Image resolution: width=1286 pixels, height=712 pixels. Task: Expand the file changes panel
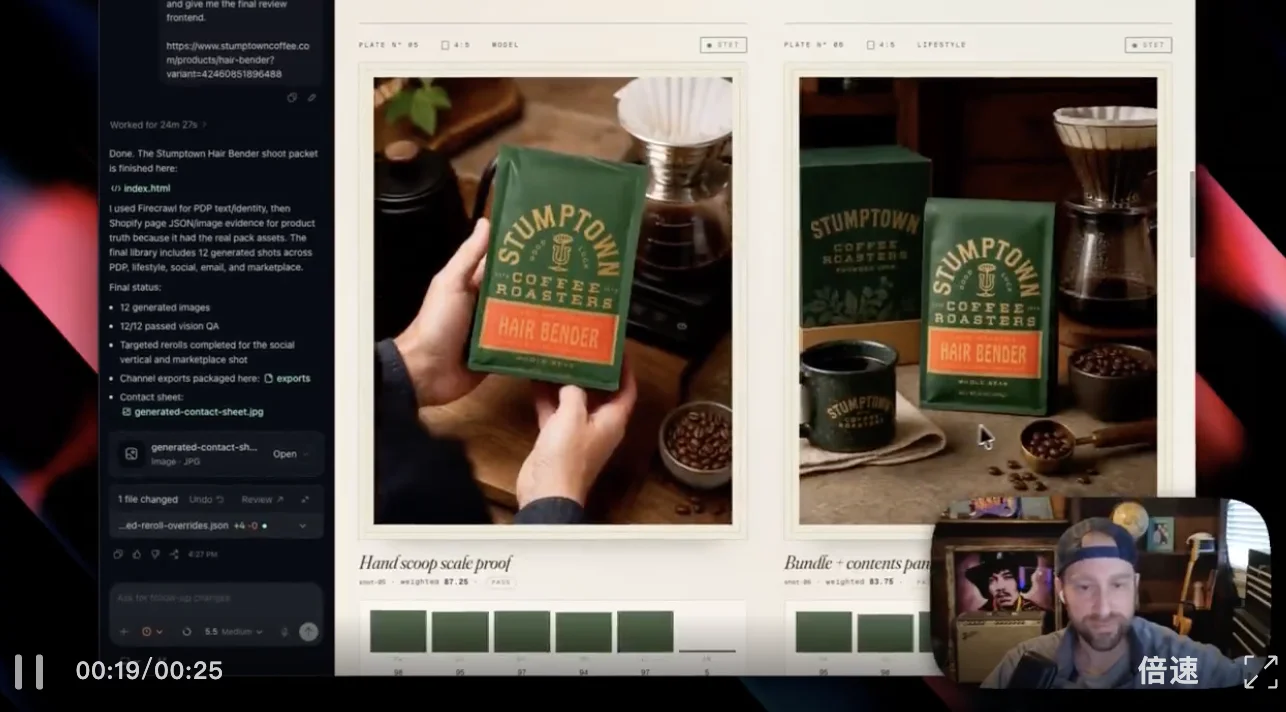pyautogui.click(x=305, y=499)
